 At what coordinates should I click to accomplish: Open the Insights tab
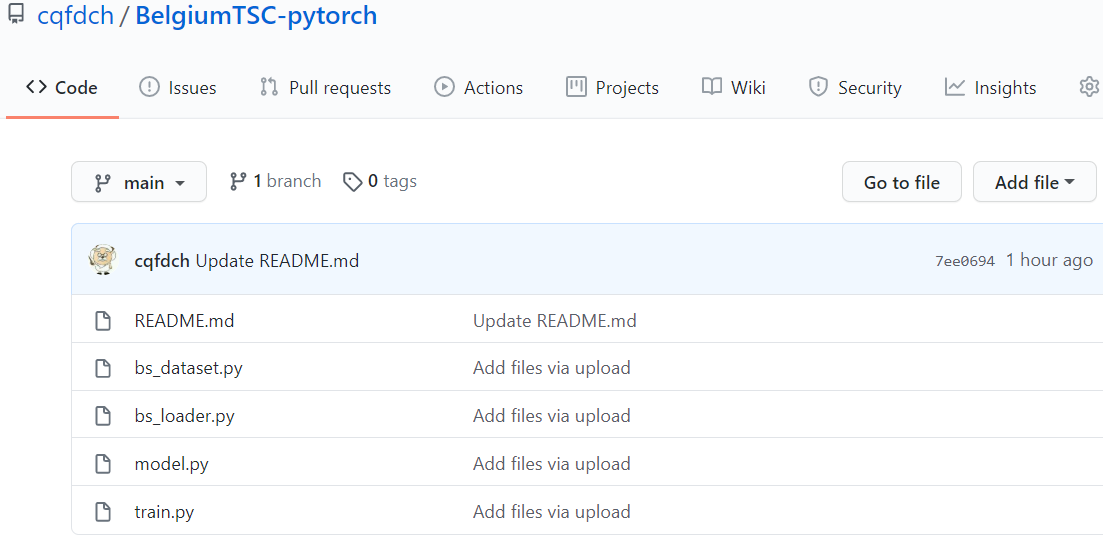click(990, 88)
